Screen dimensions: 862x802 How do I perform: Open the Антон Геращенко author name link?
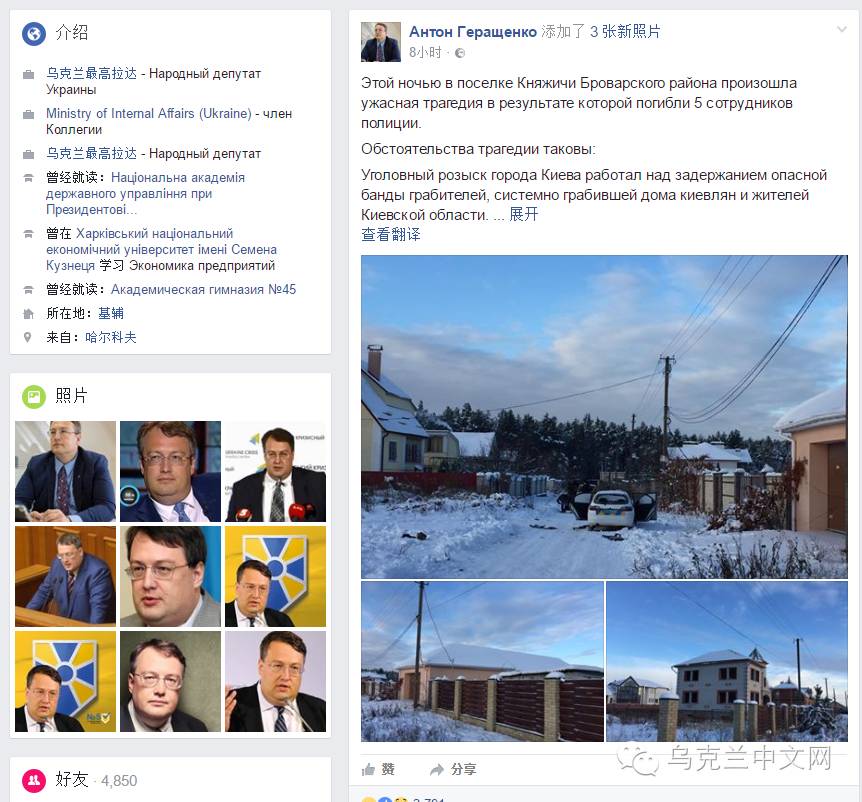pyautogui.click(x=473, y=32)
